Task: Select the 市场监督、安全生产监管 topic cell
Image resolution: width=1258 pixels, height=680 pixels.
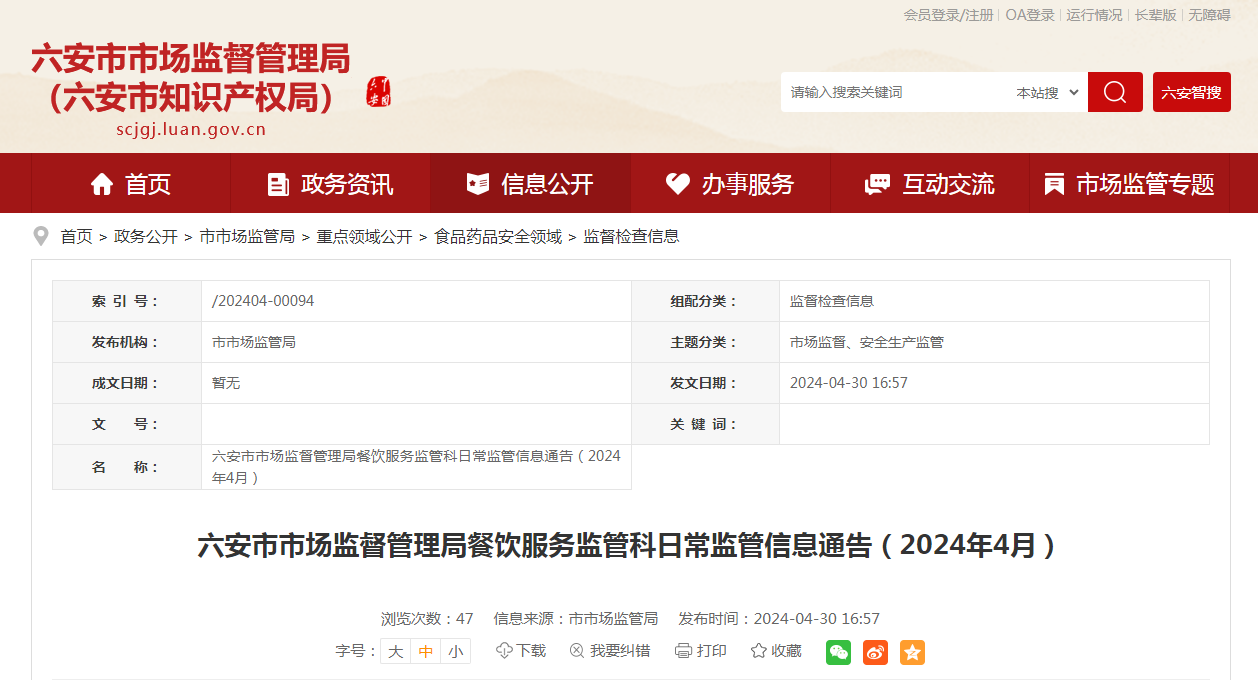Action: pos(867,342)
